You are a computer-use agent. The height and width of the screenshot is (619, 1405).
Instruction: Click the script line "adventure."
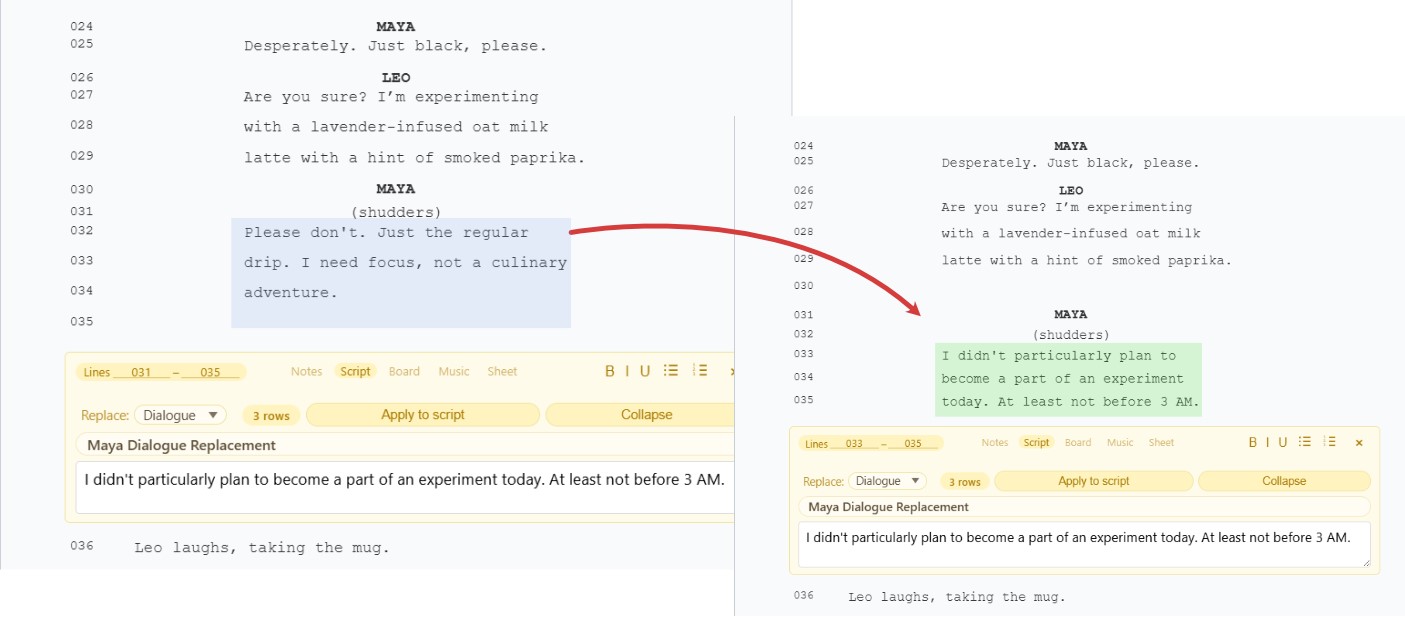(x=291, y=293)
